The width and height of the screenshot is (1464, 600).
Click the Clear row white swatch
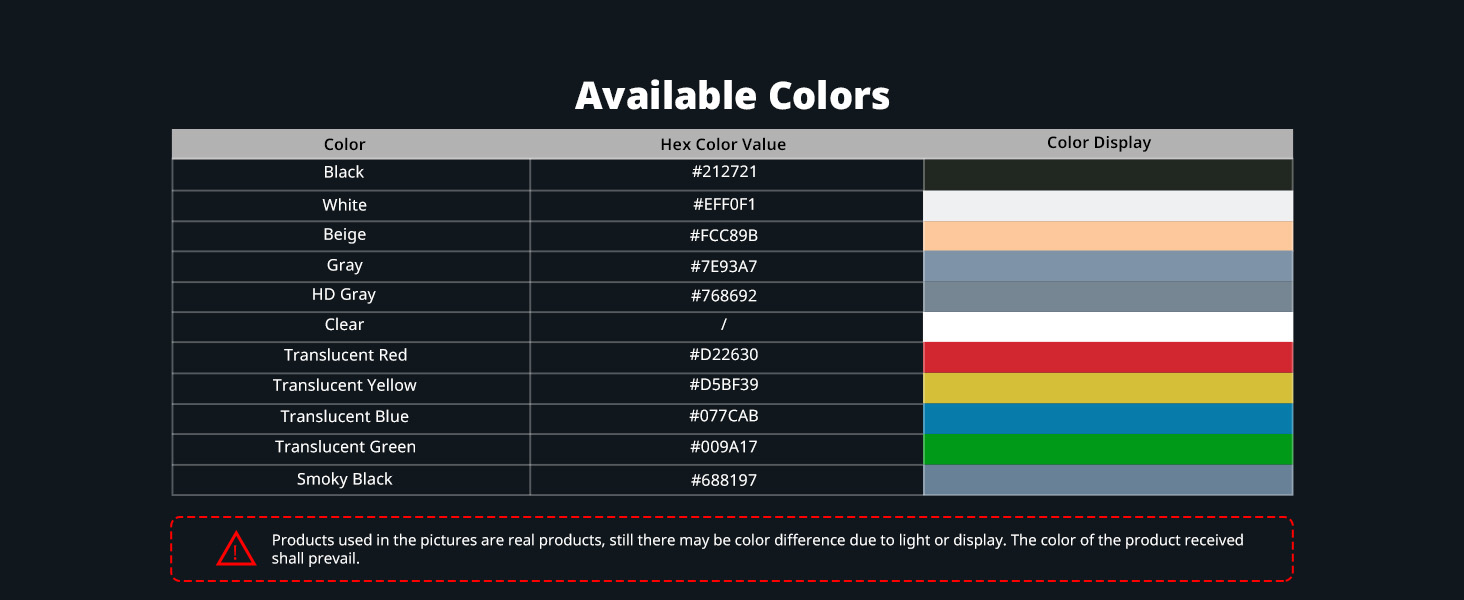[1108, 327]
